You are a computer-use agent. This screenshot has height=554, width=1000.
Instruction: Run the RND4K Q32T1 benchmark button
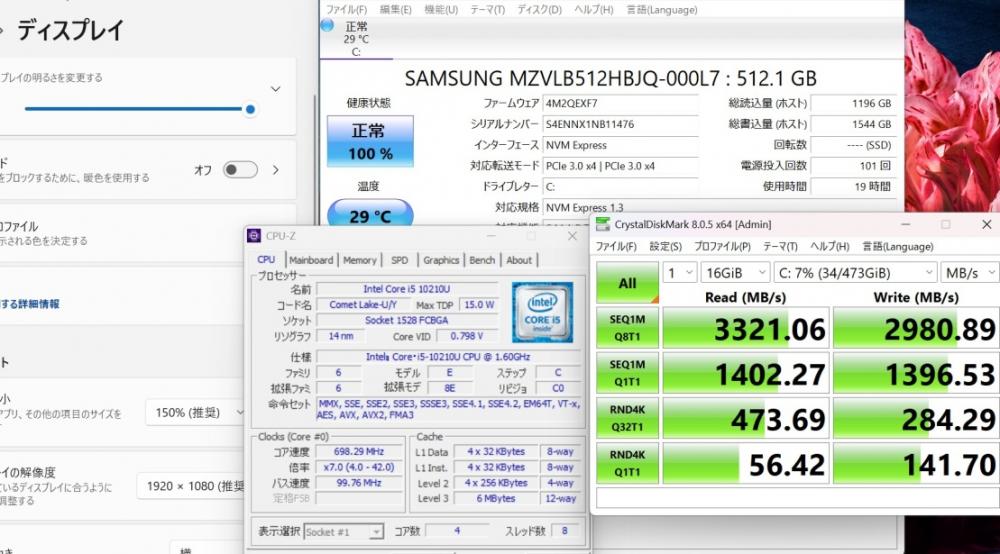tap(628, 418)
